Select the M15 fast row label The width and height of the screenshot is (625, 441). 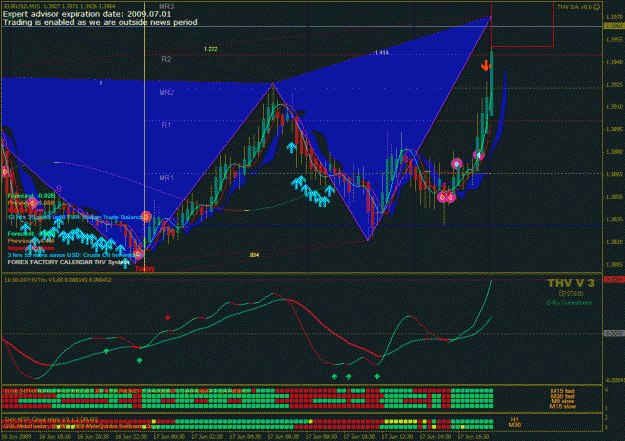pyautogui.click(x=562, y=391)
